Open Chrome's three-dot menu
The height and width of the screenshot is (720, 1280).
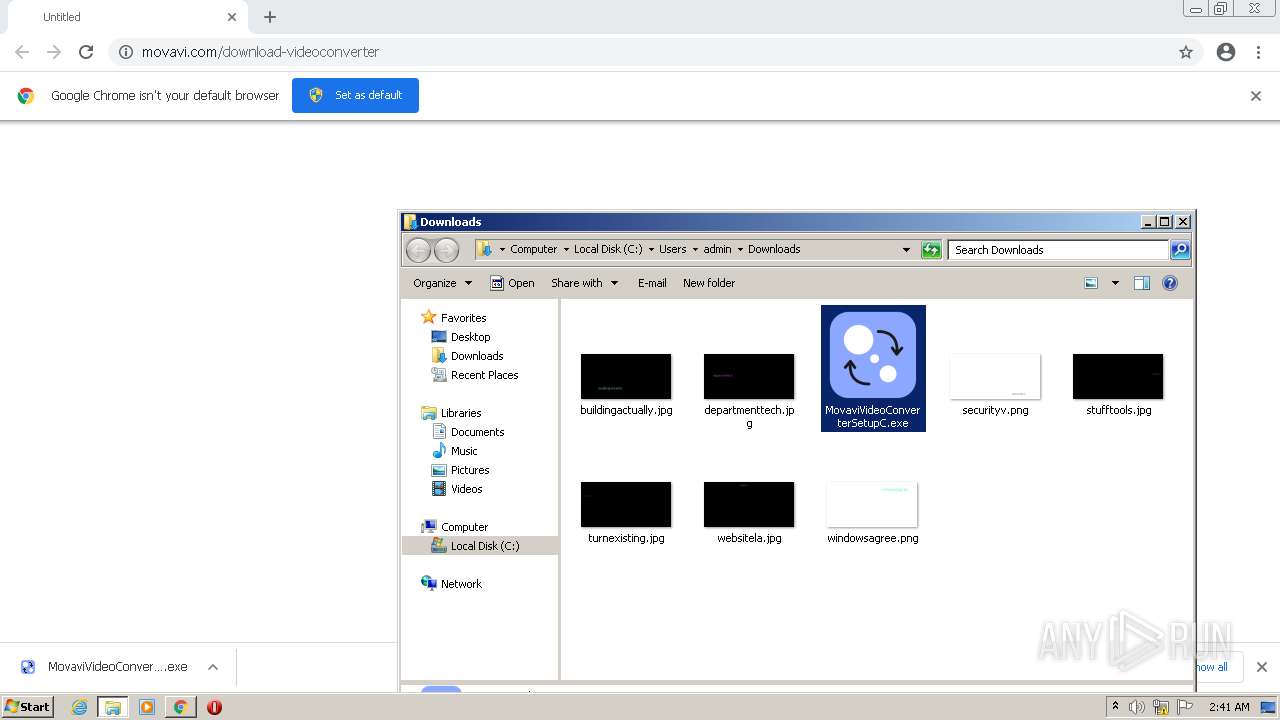[x=1259, y=52]
